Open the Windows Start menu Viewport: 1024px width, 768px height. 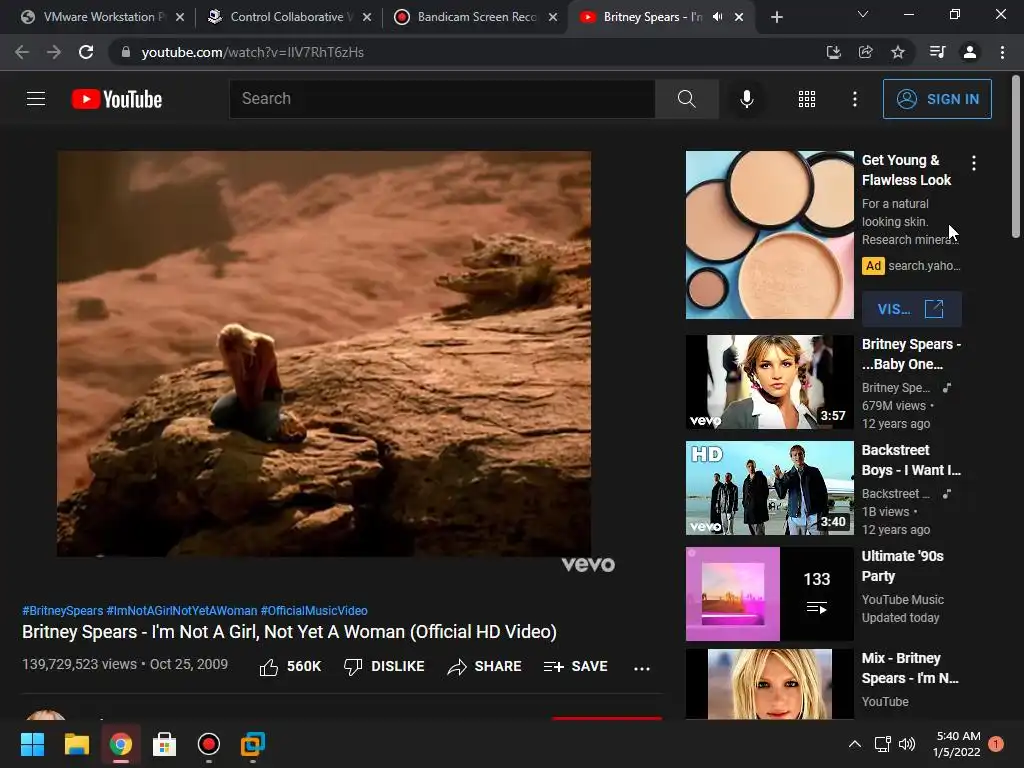[x=33, y=744]
